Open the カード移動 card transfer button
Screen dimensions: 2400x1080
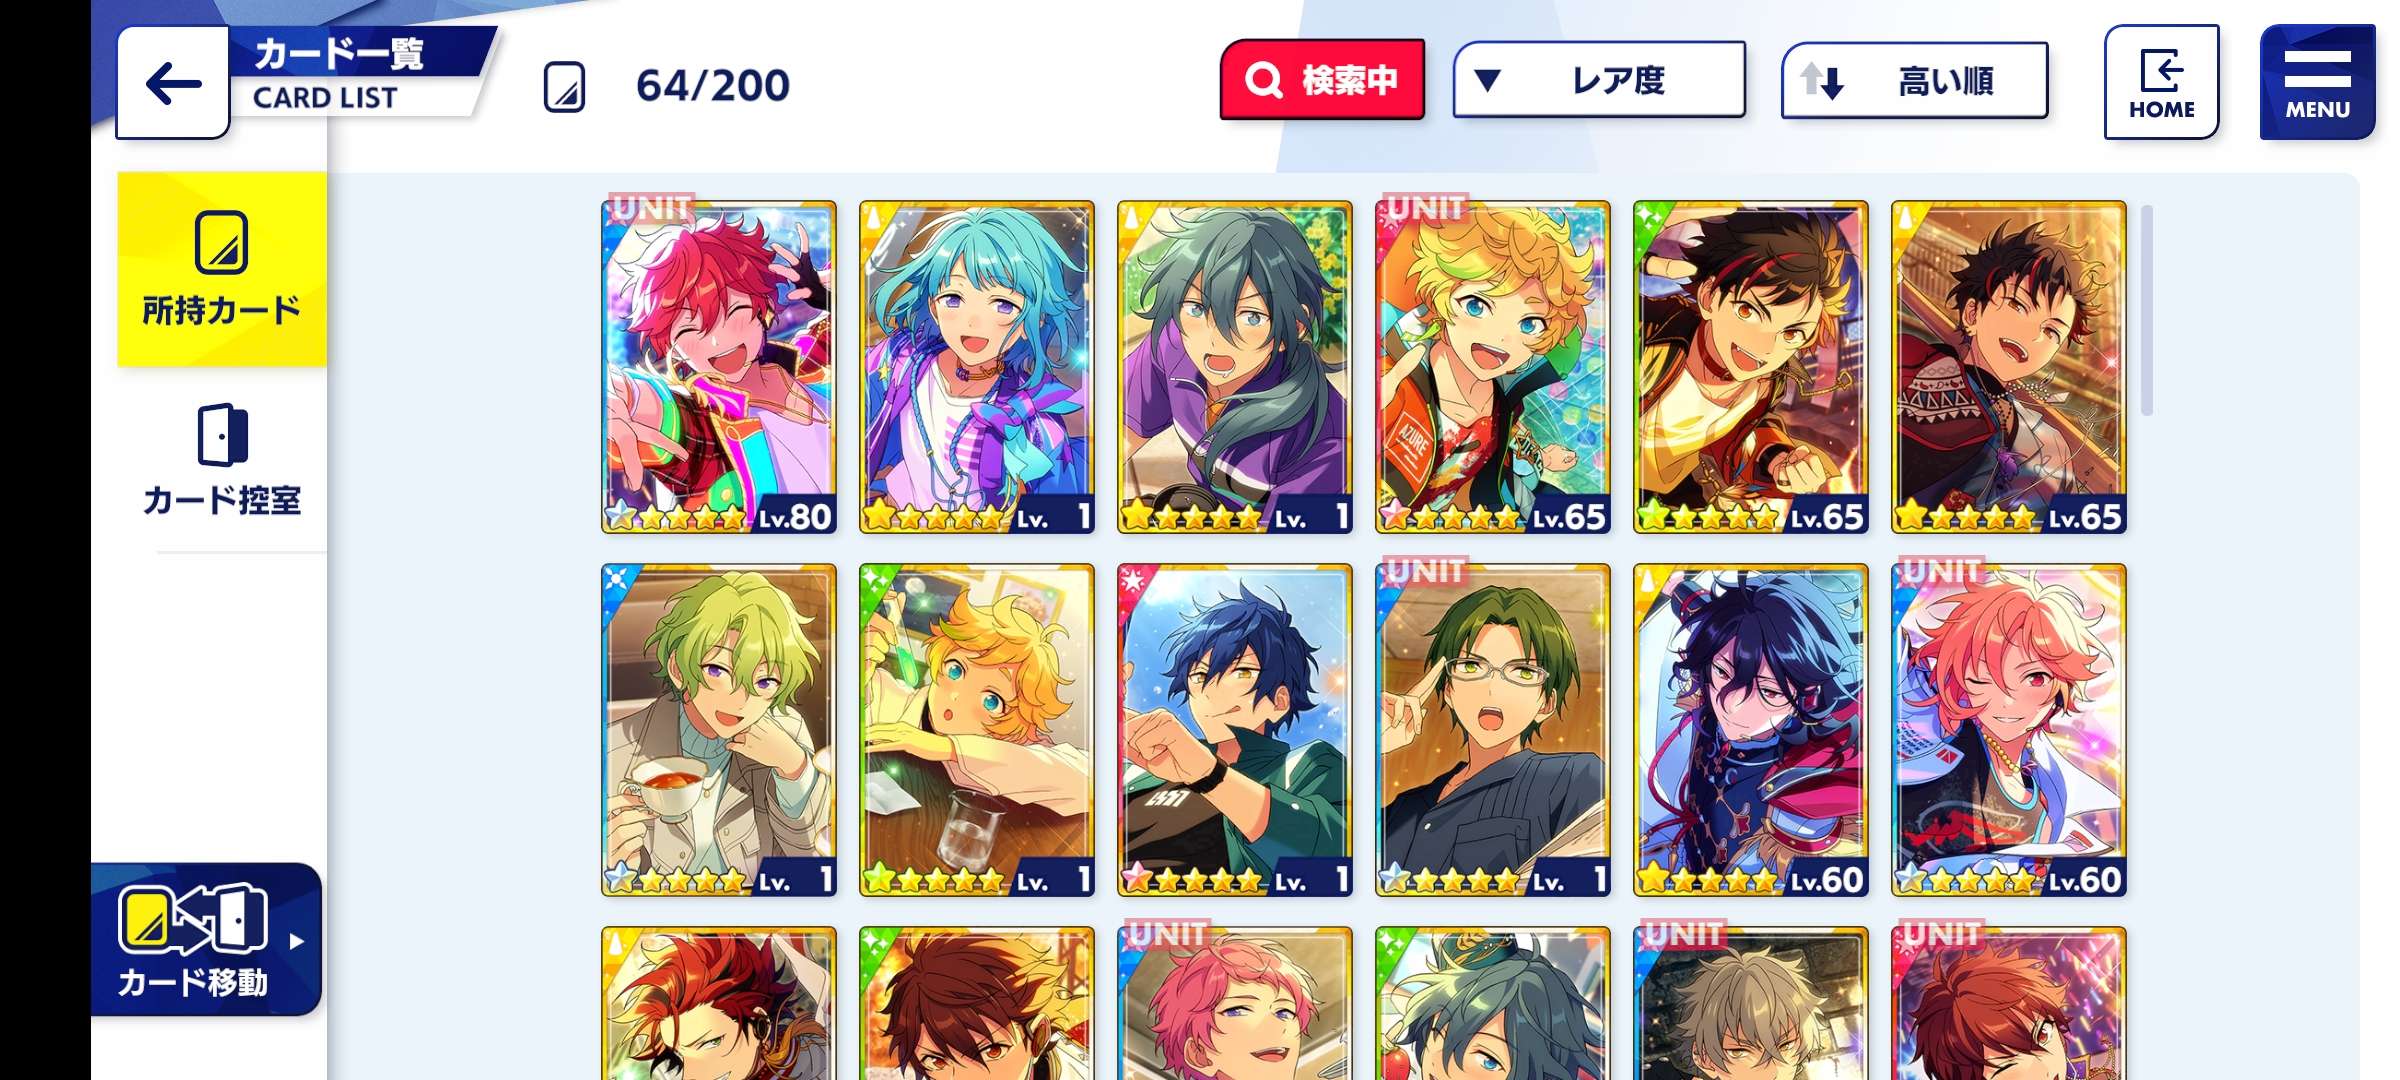click(206, 940)
